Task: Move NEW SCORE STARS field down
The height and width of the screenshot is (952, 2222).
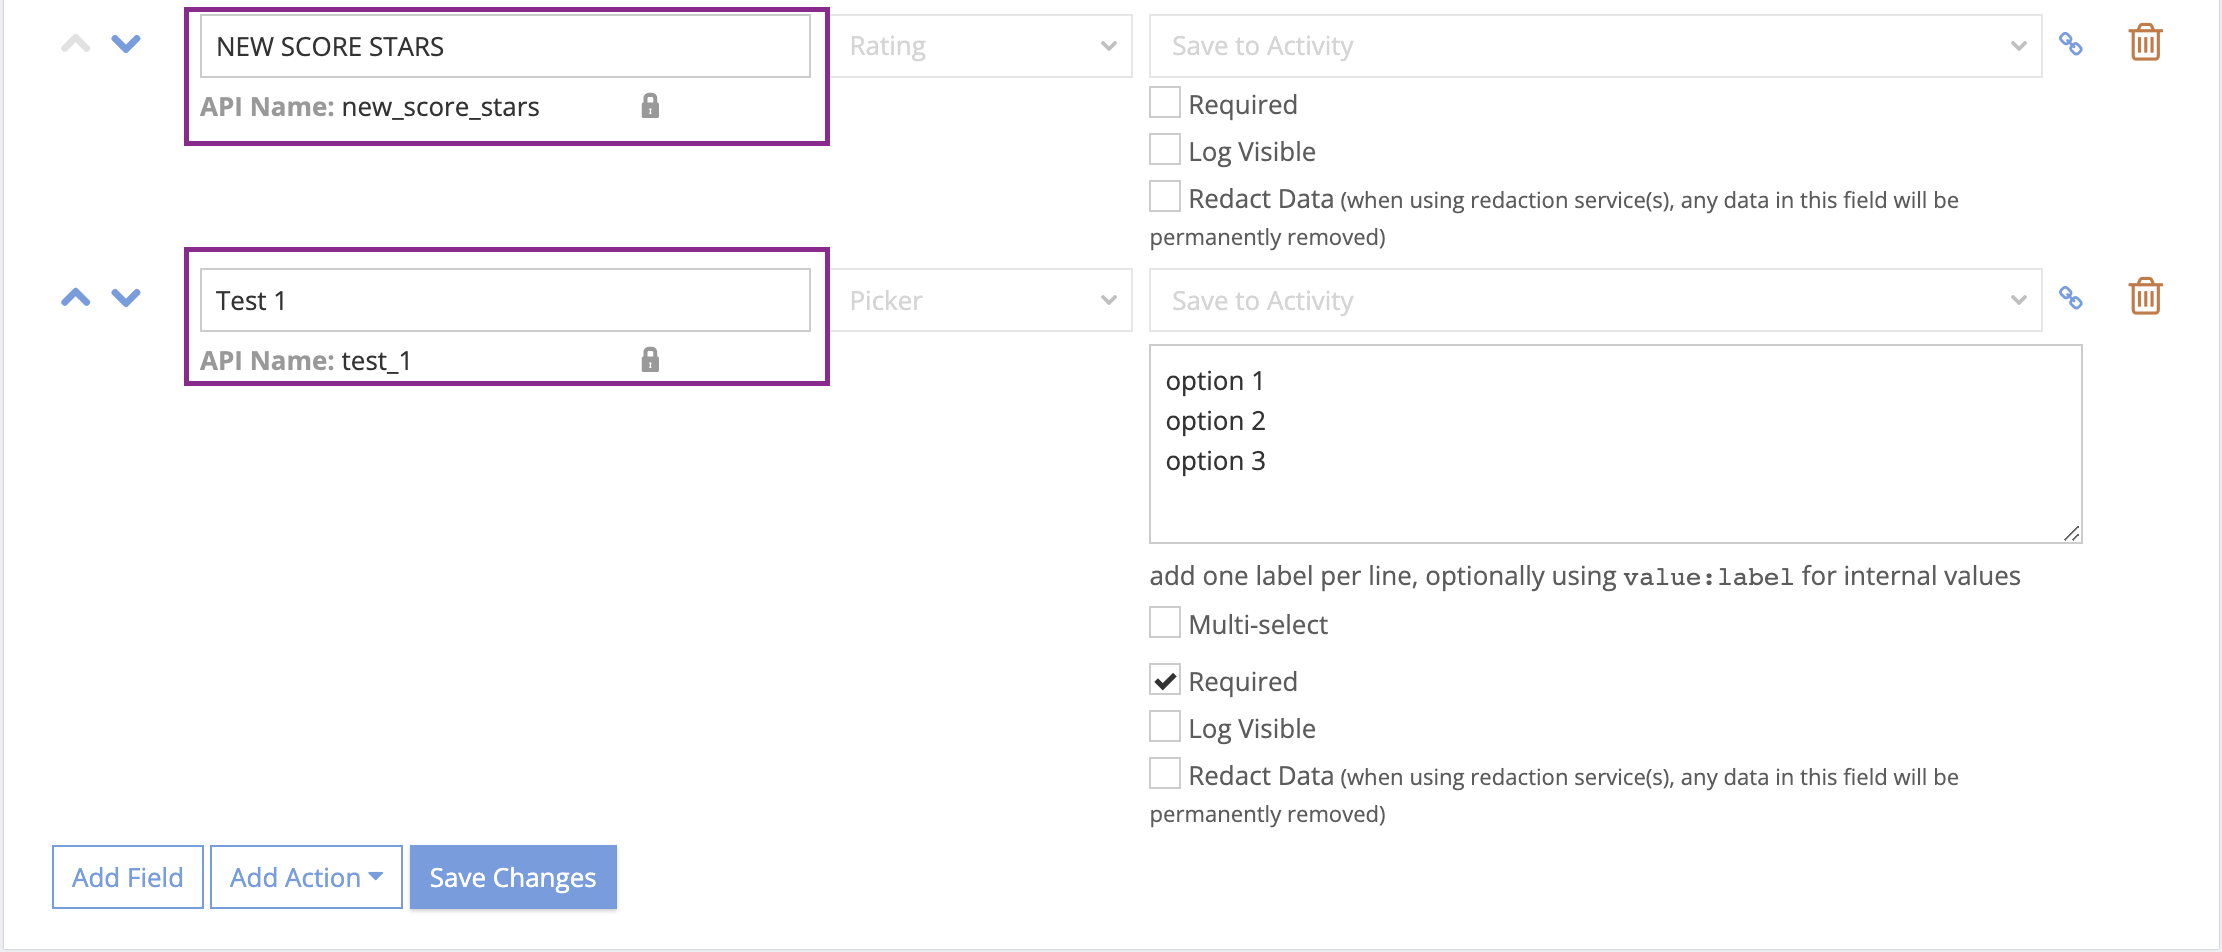Action: (126, 44)
